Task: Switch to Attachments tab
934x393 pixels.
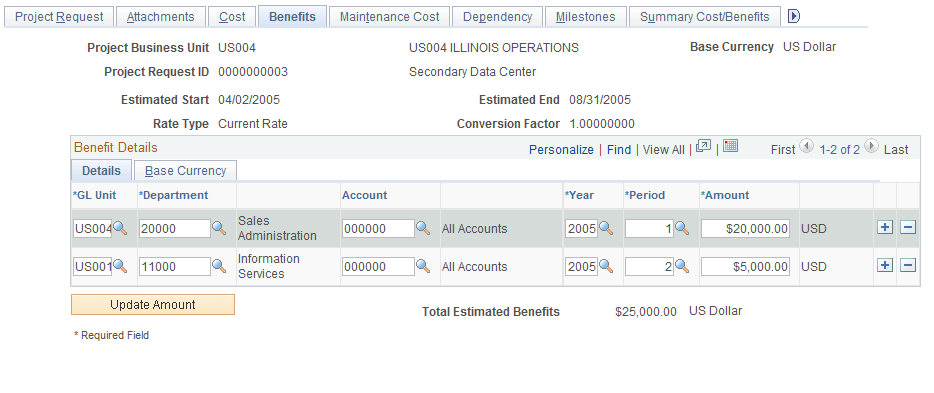Action: 161,17
